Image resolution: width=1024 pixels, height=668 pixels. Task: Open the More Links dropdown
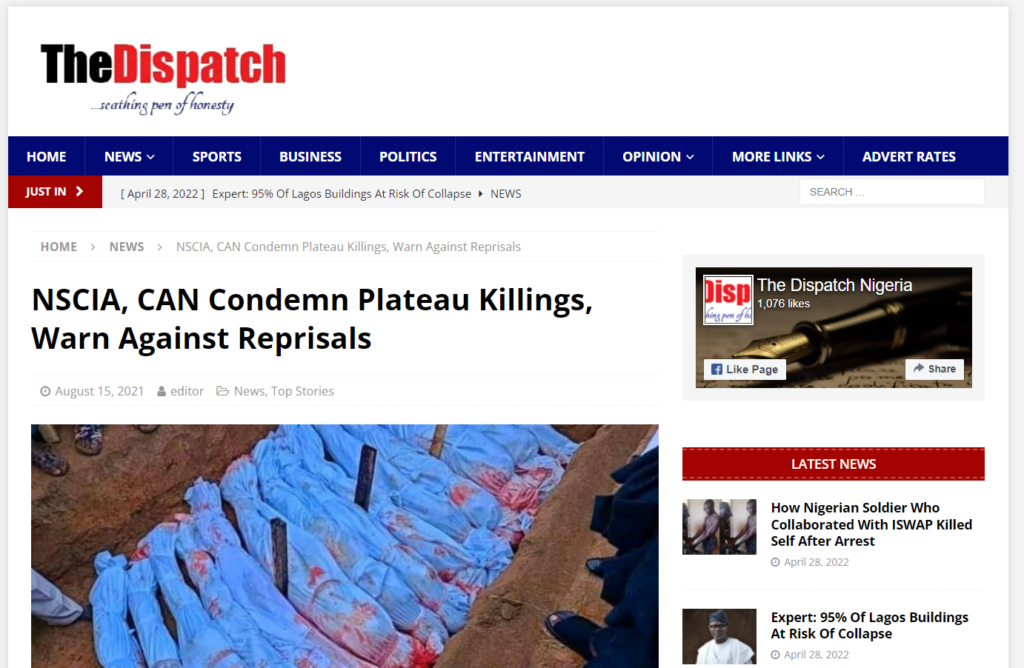(x=778, y=157)
